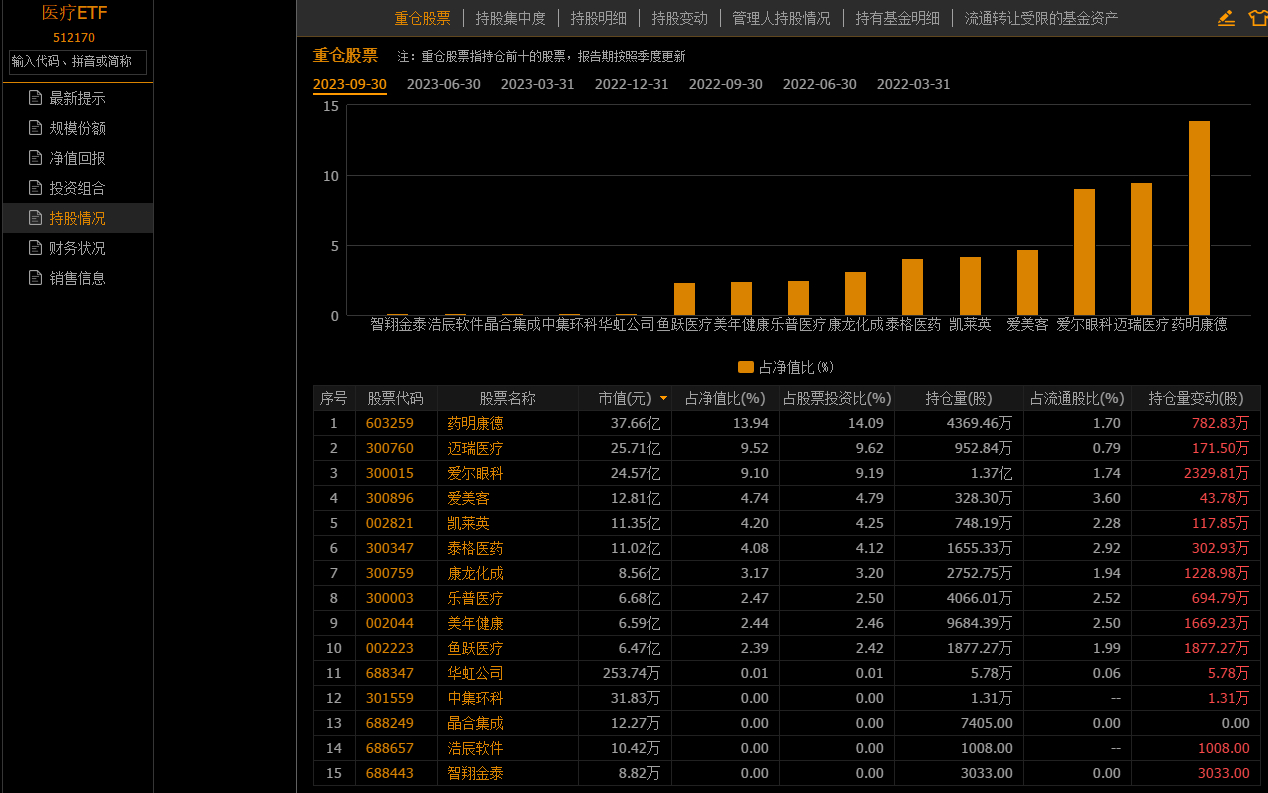Click document icon beside 财务状况
The image size is (1268, 793).
click(36, 248)
